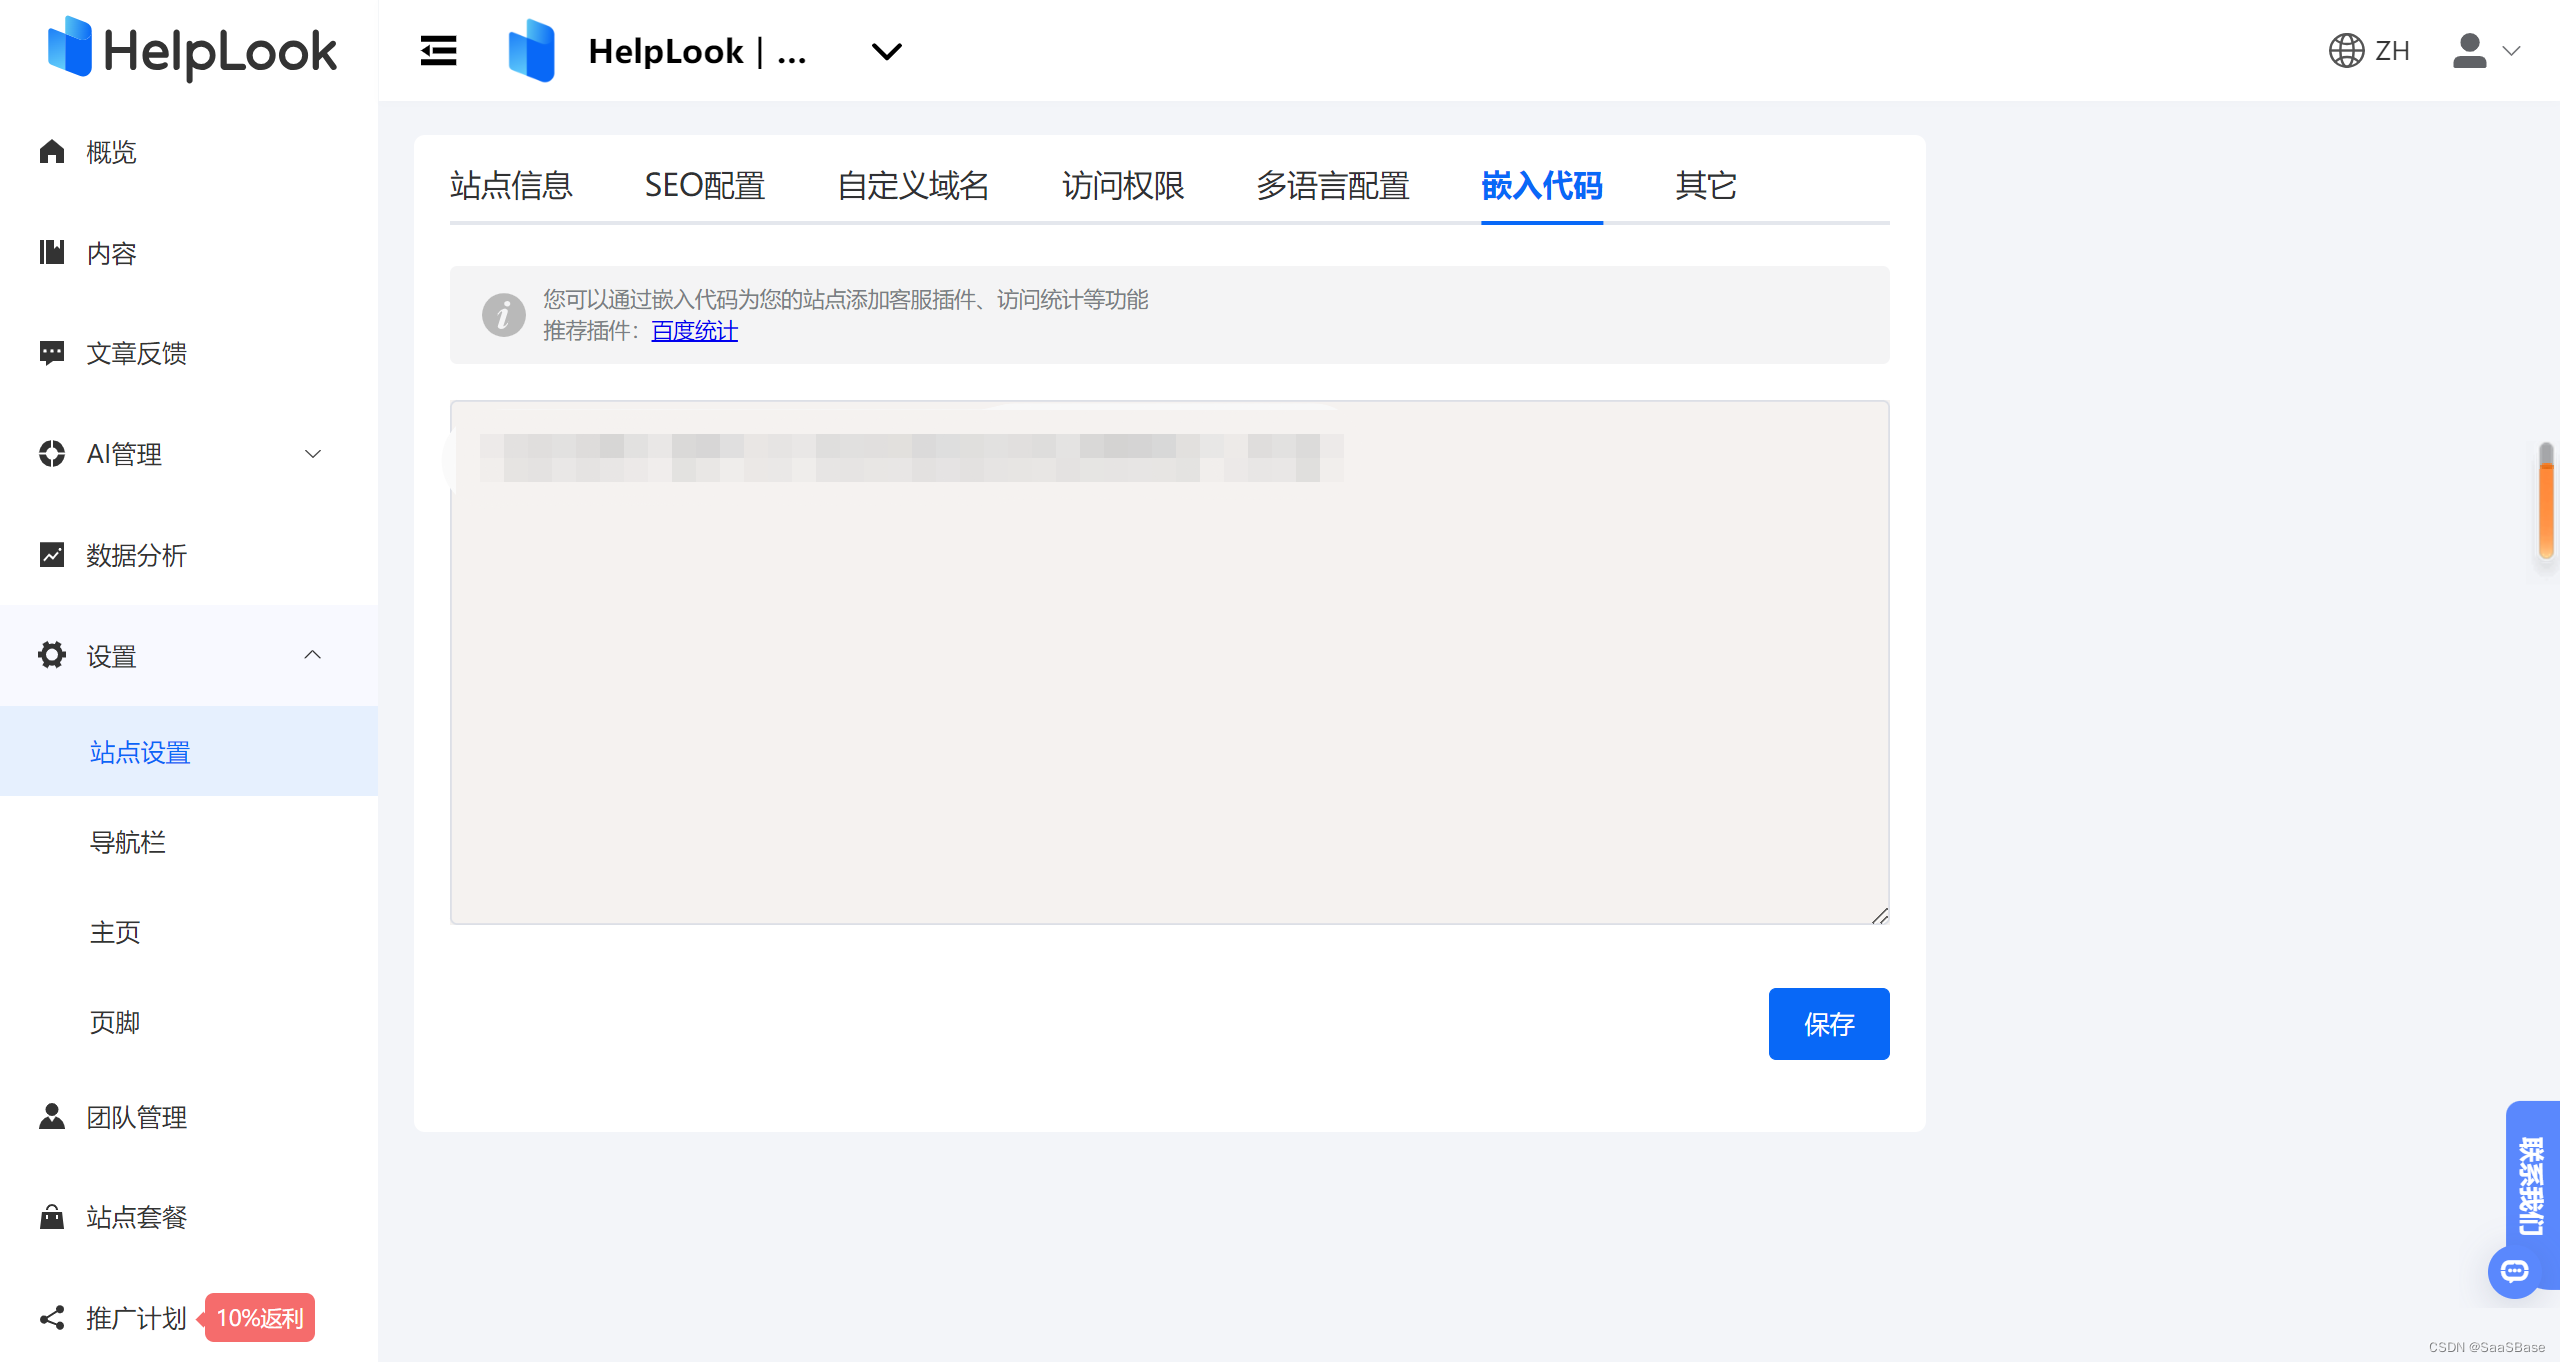Click the HelpLook site name in header
Image resolution: width=2560 pixels, height=1362 pixels.
click(x=697, y=51)
